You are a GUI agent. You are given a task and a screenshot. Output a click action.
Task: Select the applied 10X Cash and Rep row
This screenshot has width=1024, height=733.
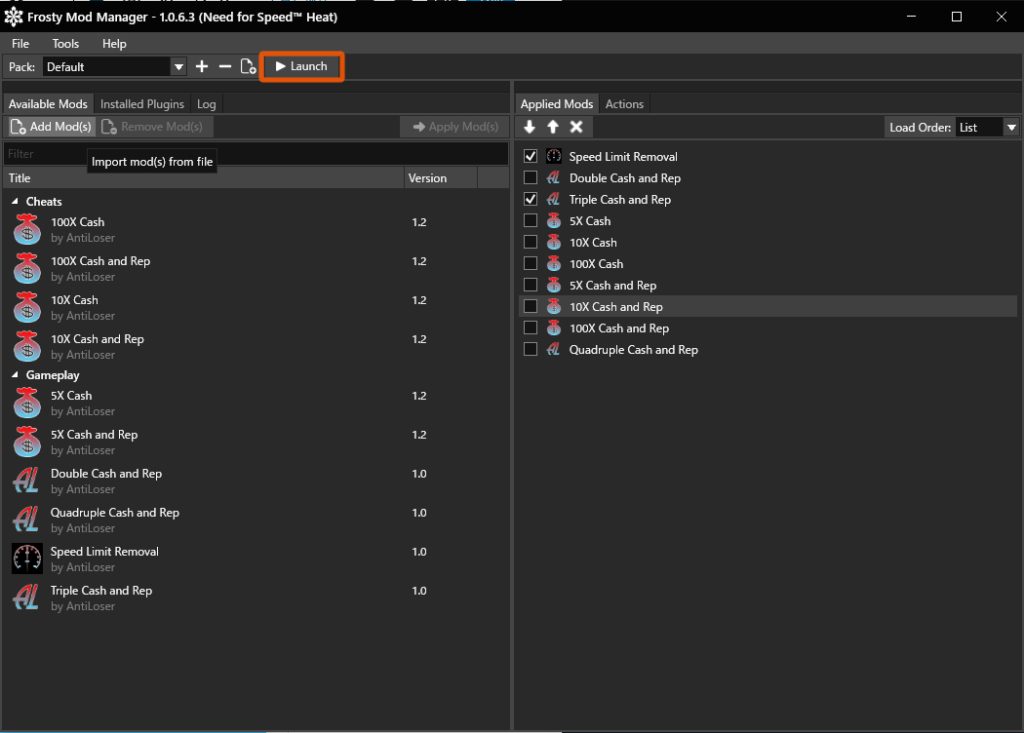768,306
